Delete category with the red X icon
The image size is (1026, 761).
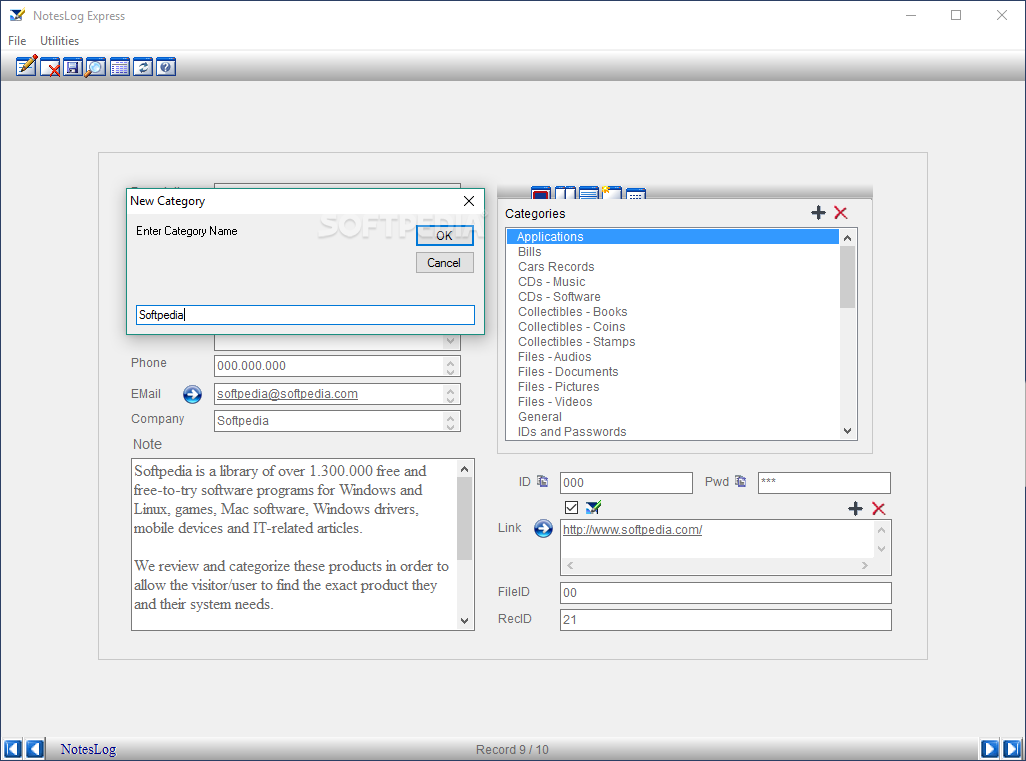pos(841,213)
